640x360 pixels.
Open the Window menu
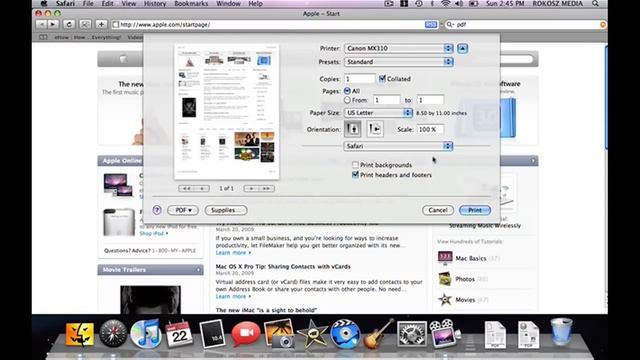(x=228, y=4)
